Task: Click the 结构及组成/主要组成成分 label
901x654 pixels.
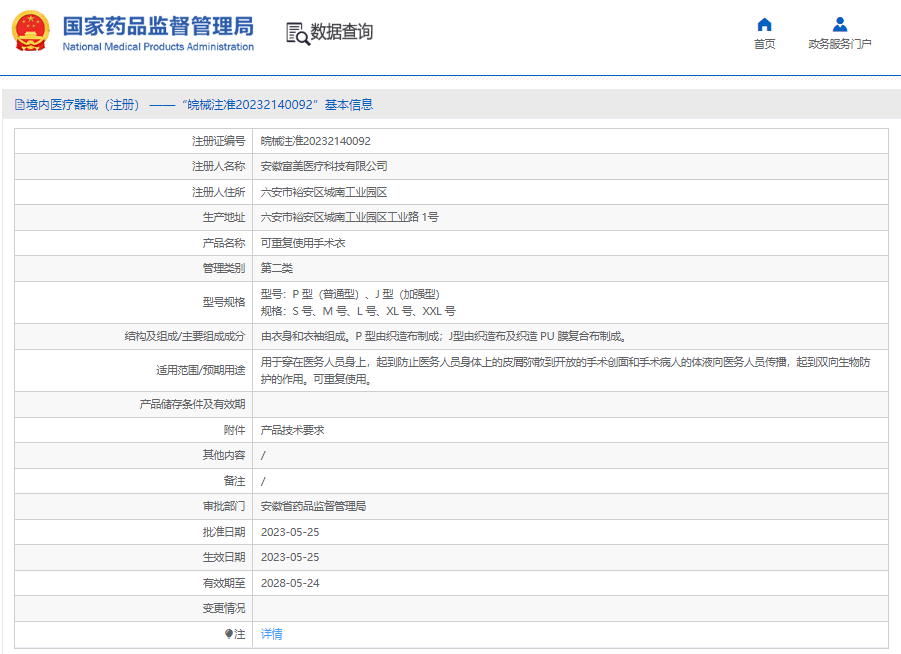Action: pos(185,336)
